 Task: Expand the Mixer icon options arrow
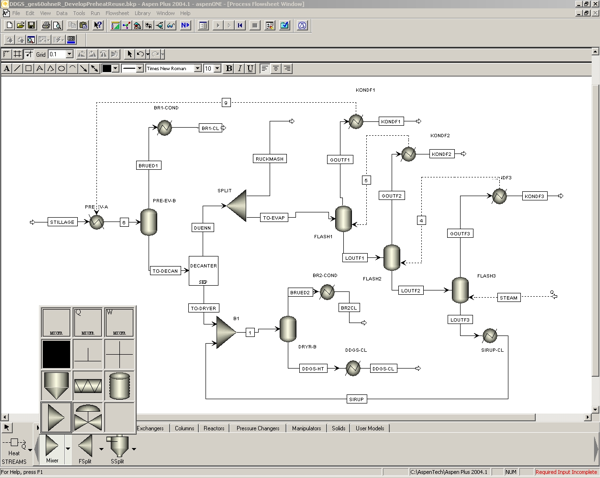(x=68, y=449)
